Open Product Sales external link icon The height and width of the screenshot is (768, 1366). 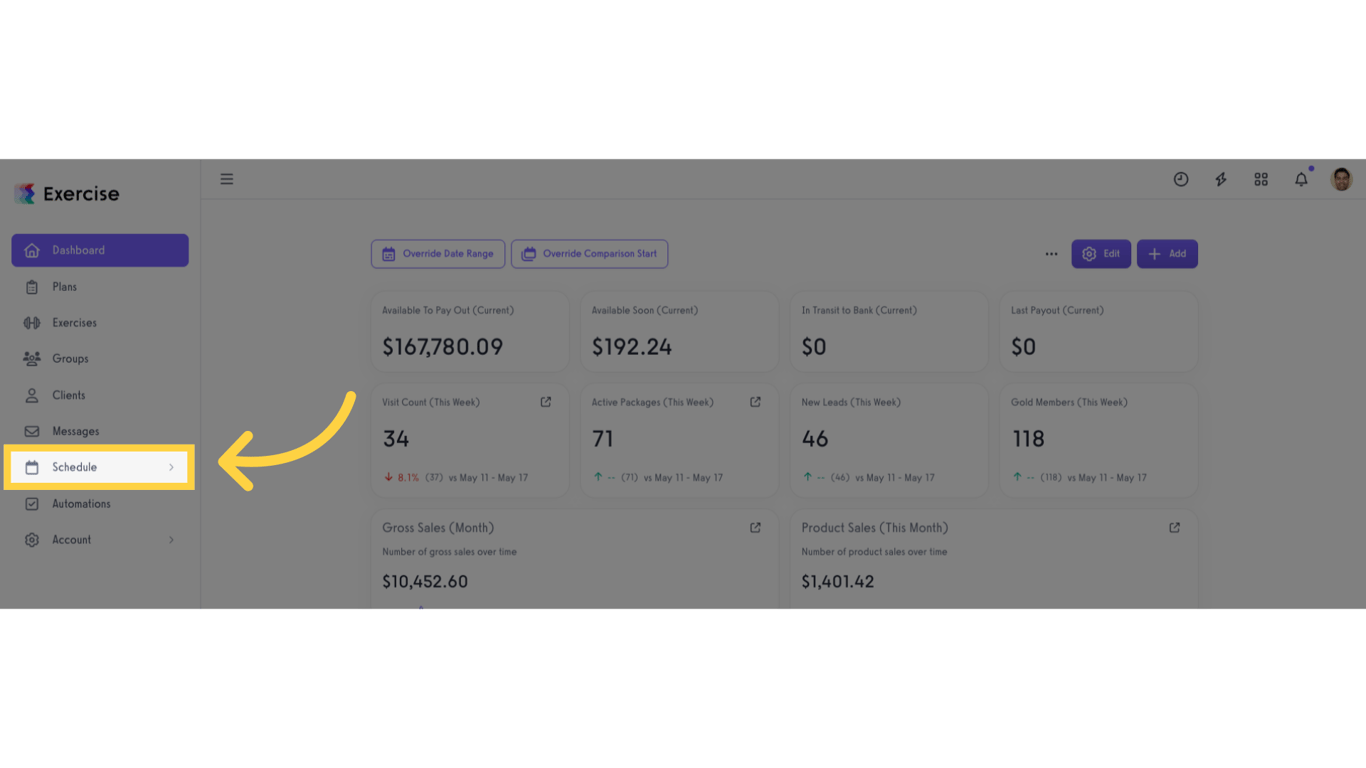tap(1174, 528)
